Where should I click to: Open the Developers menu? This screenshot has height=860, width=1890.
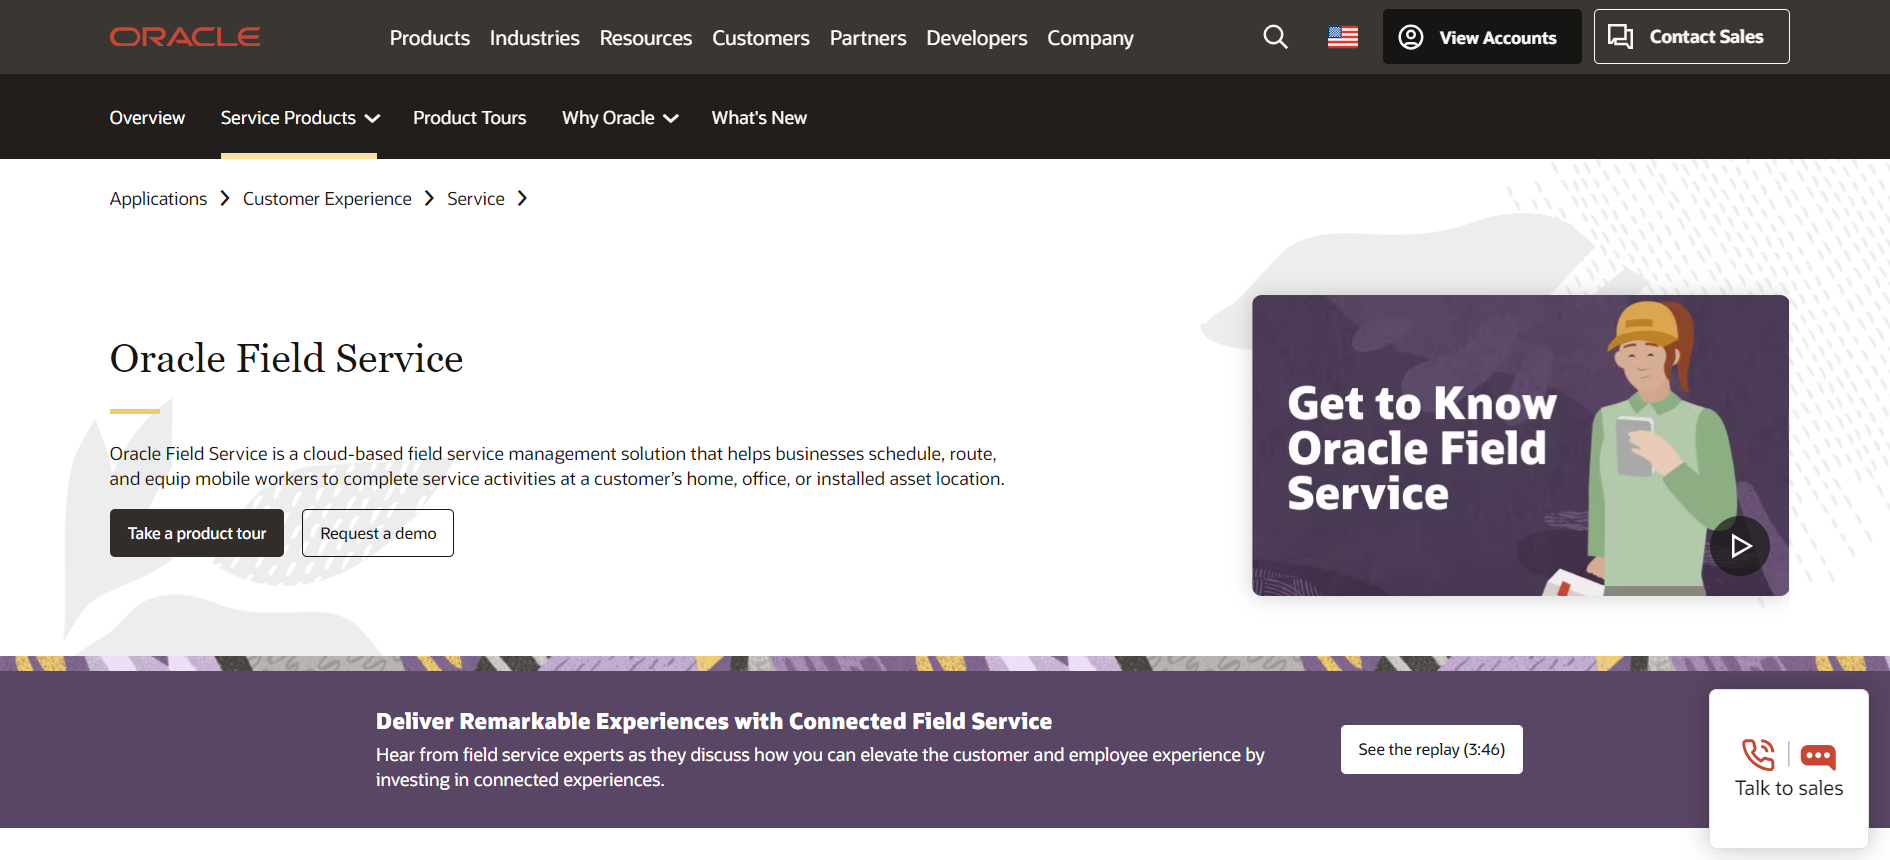977,38
